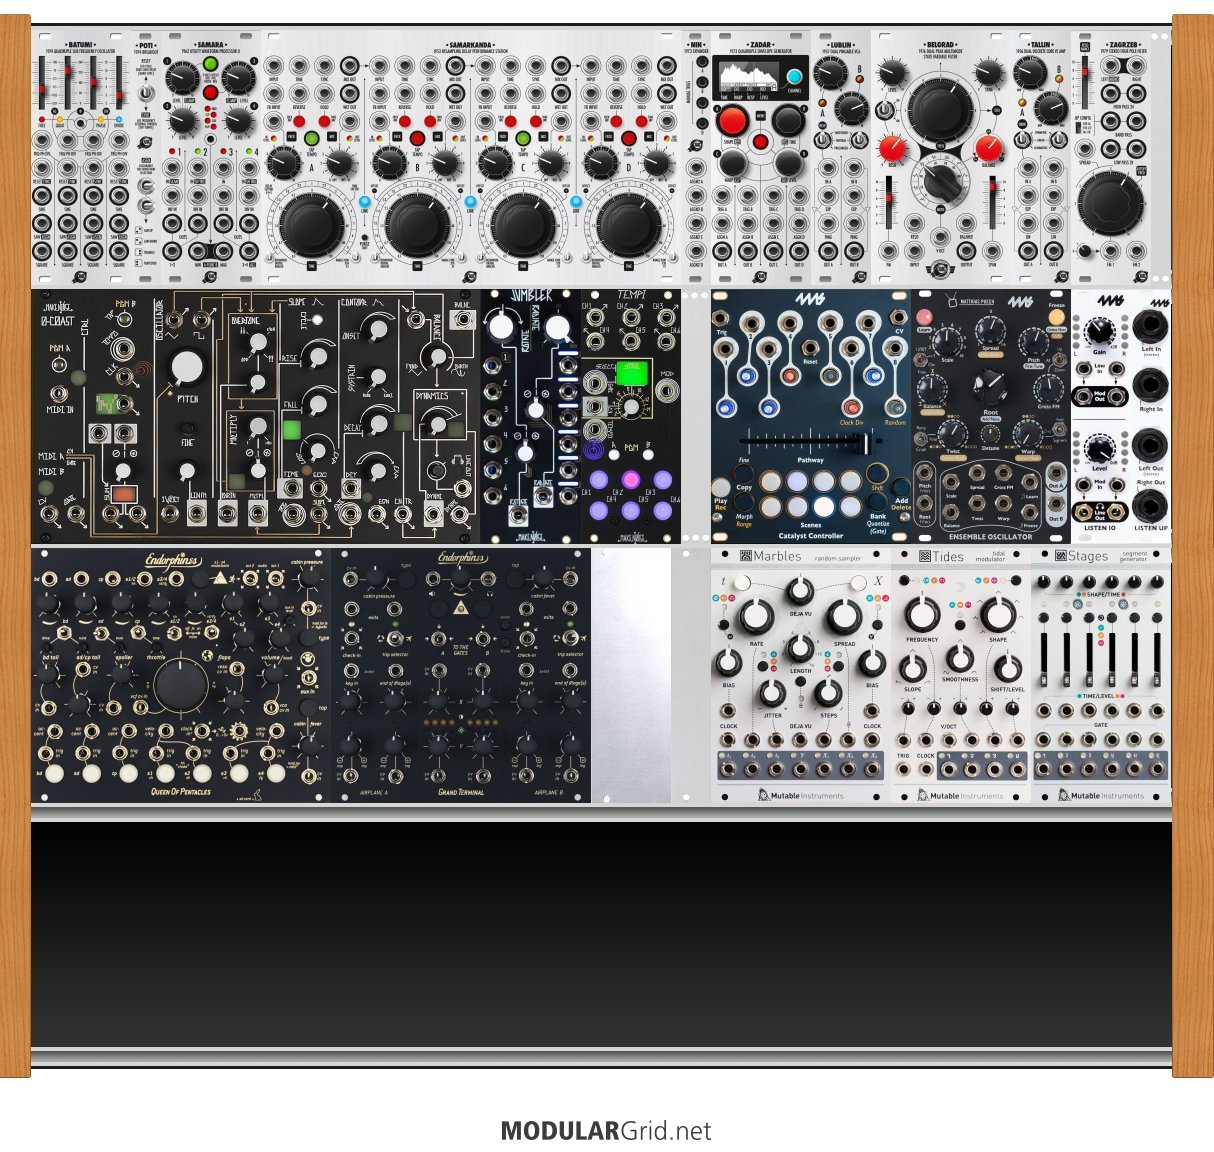Click the Freeze button on Ensemble Oscillator

pos(1056,317)
